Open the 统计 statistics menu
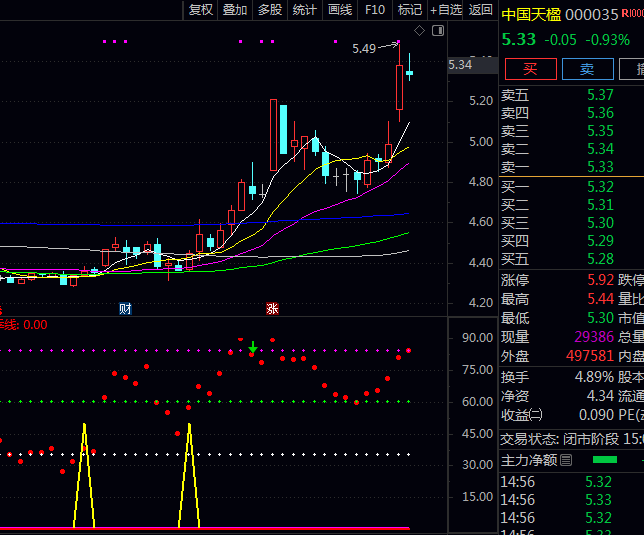644x535 pixels. pos(304,10)
